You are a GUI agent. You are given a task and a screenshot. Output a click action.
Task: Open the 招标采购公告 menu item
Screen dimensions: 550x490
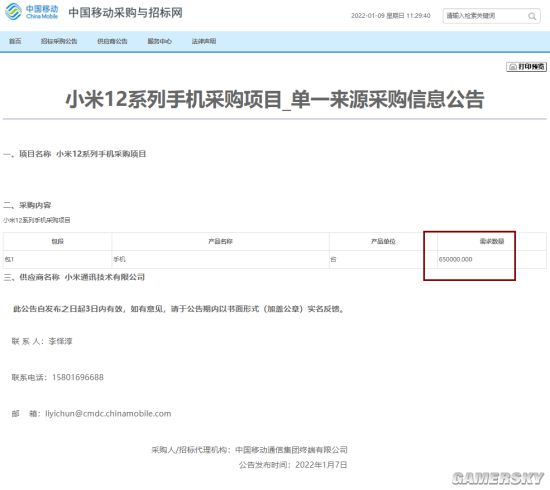[59, 41]
